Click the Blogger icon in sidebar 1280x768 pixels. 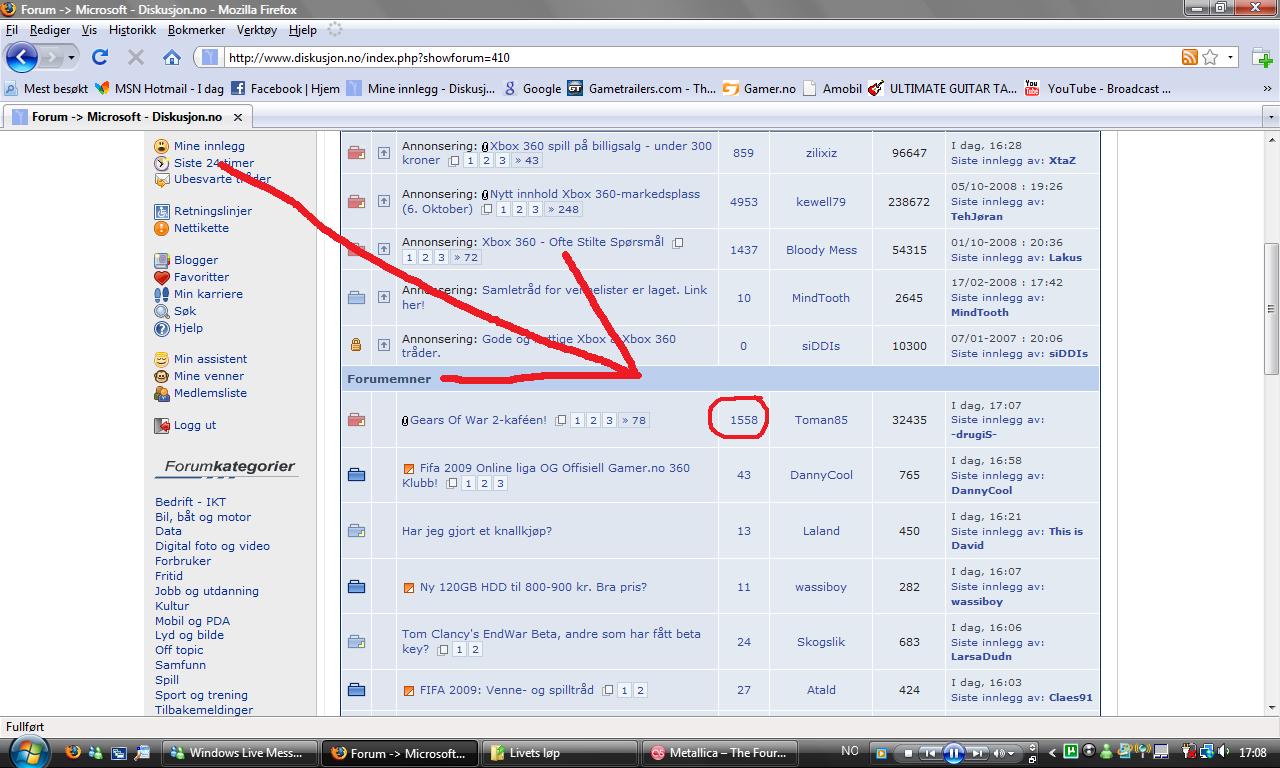tap(162, 260)
